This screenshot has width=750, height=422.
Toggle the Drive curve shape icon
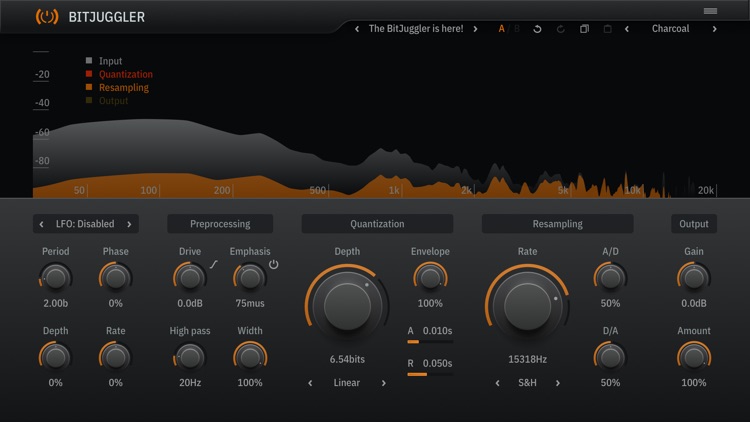[213, 264]
